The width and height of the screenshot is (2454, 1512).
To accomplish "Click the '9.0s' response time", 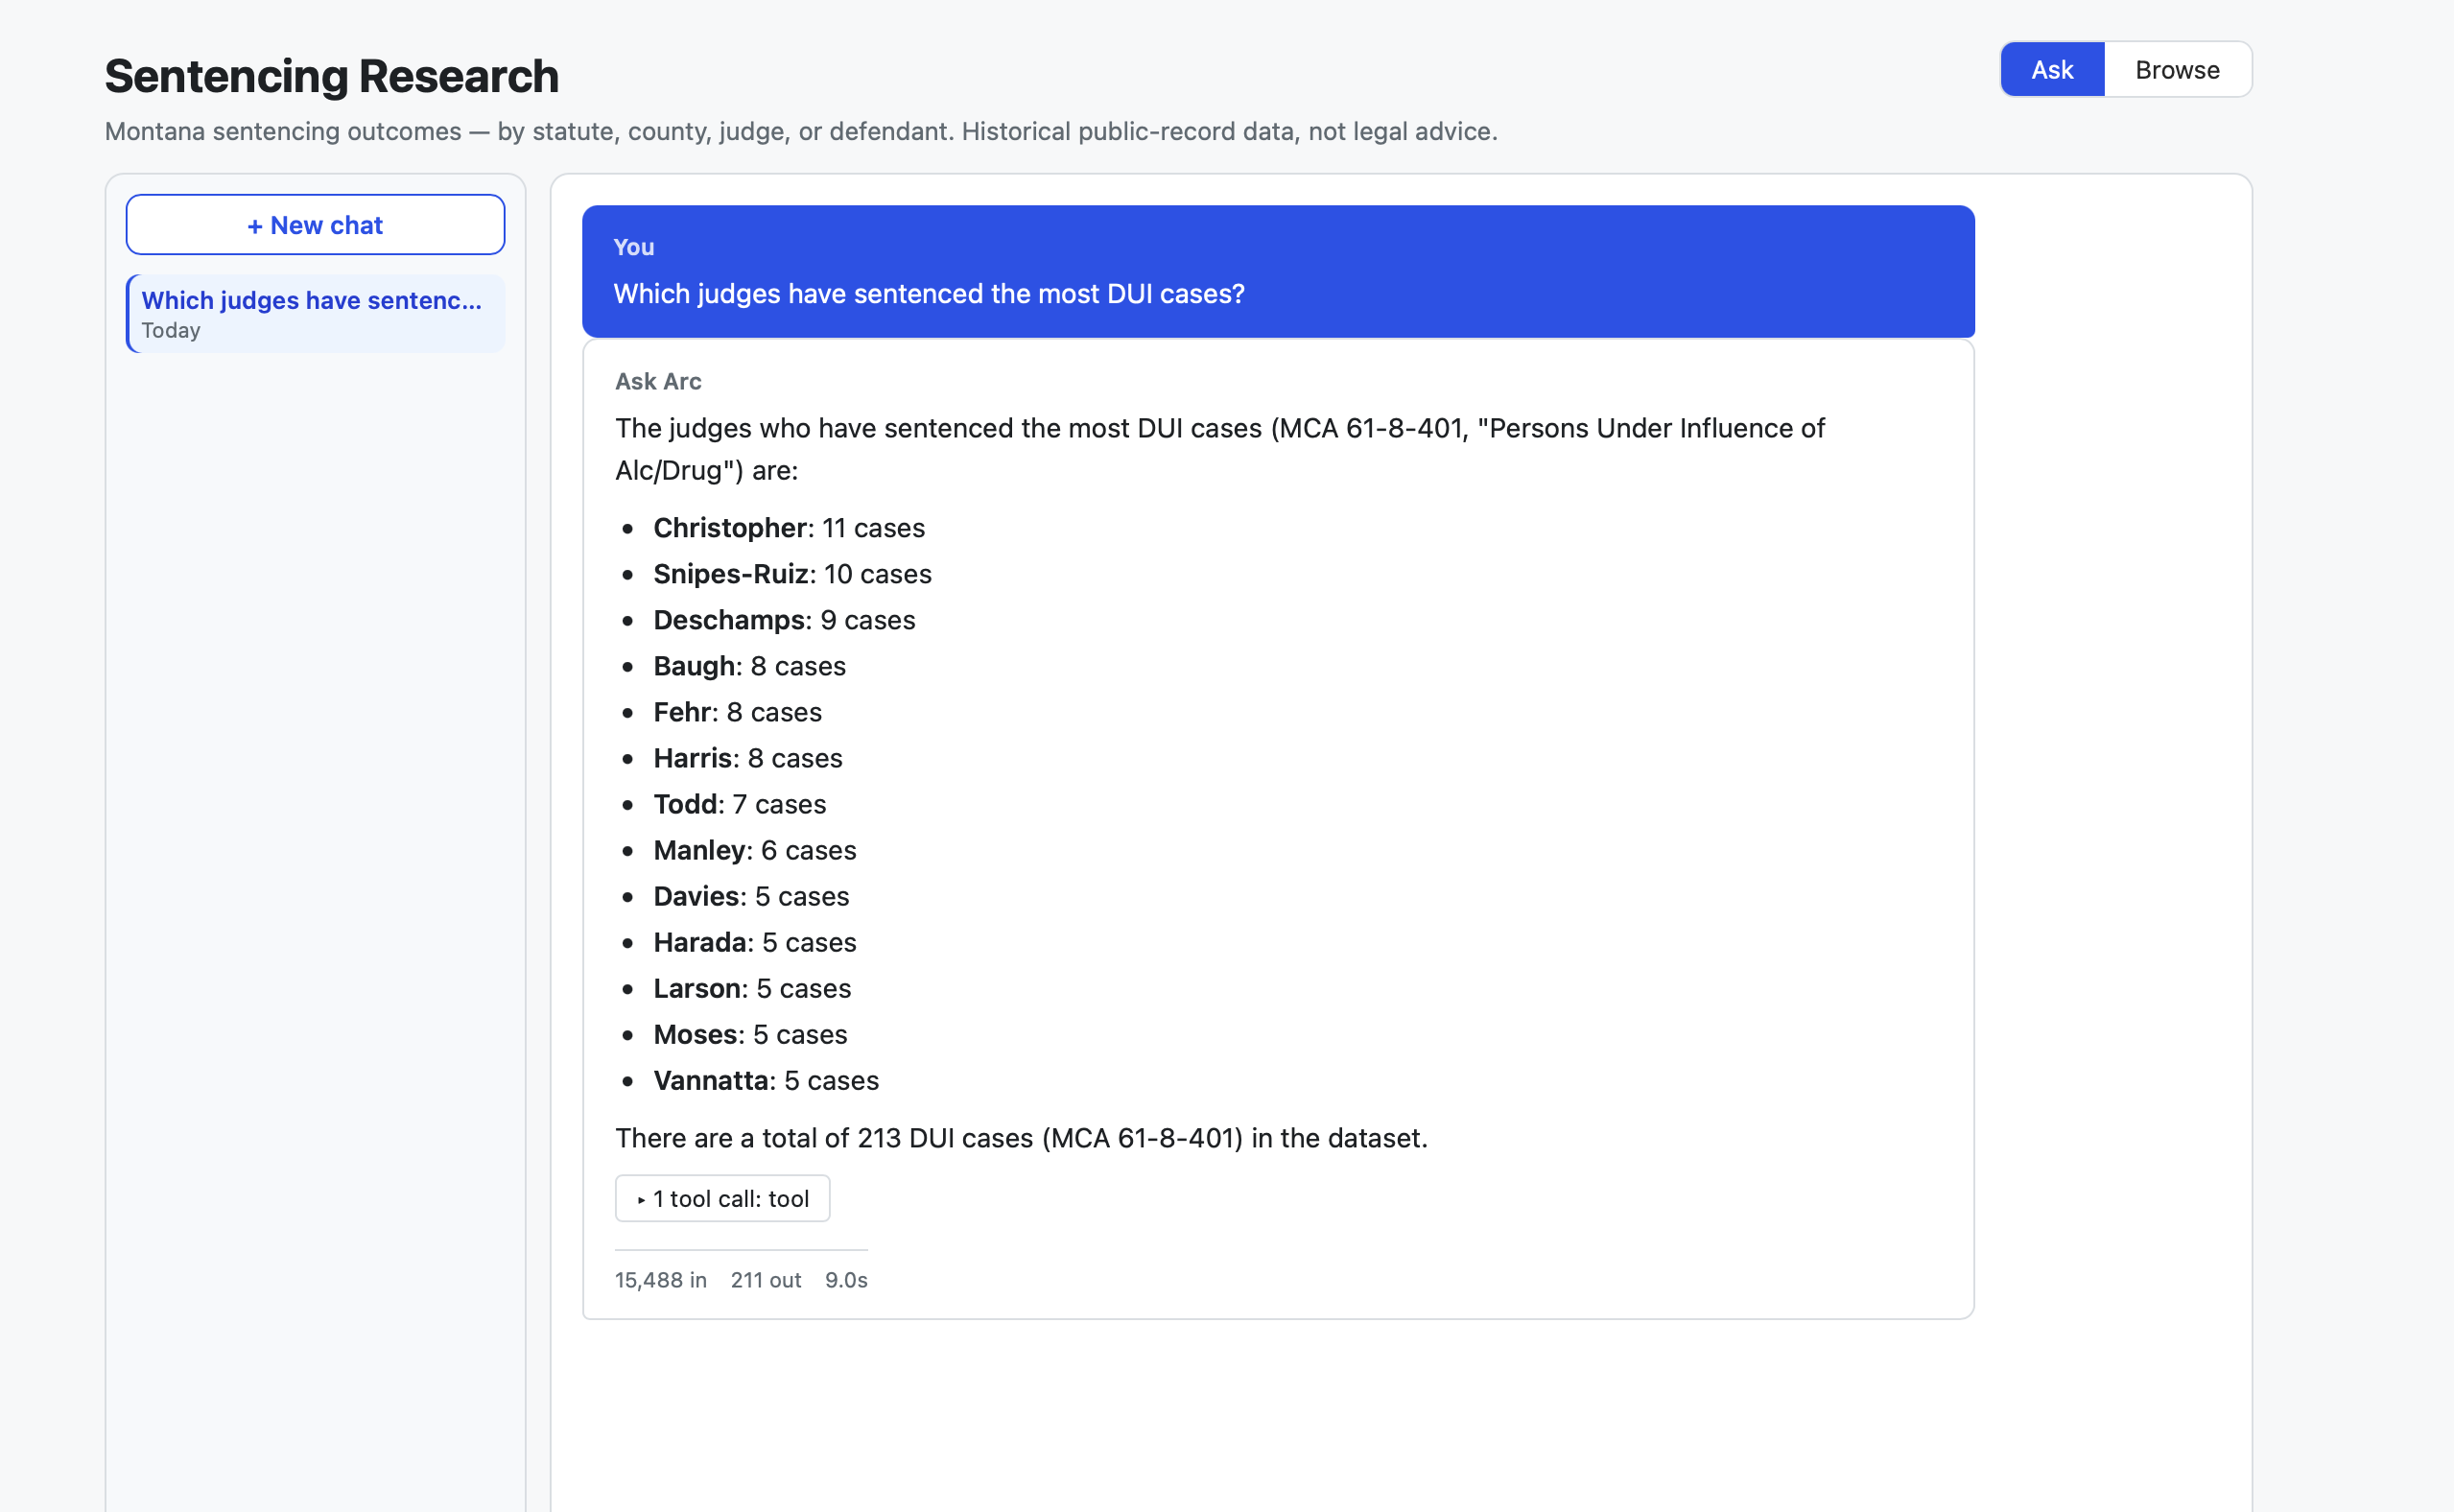I will tap(846, 1280).
